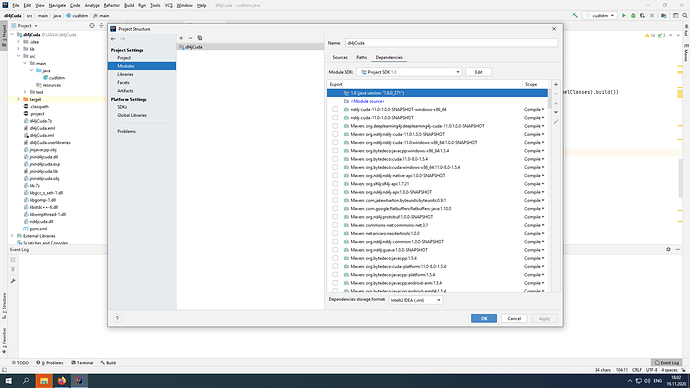Check export for Maven nd4j-native-api:1.0.0-SNAPSHOT
Viewport: 690px width, 388px height.
(x=335, y=176)
